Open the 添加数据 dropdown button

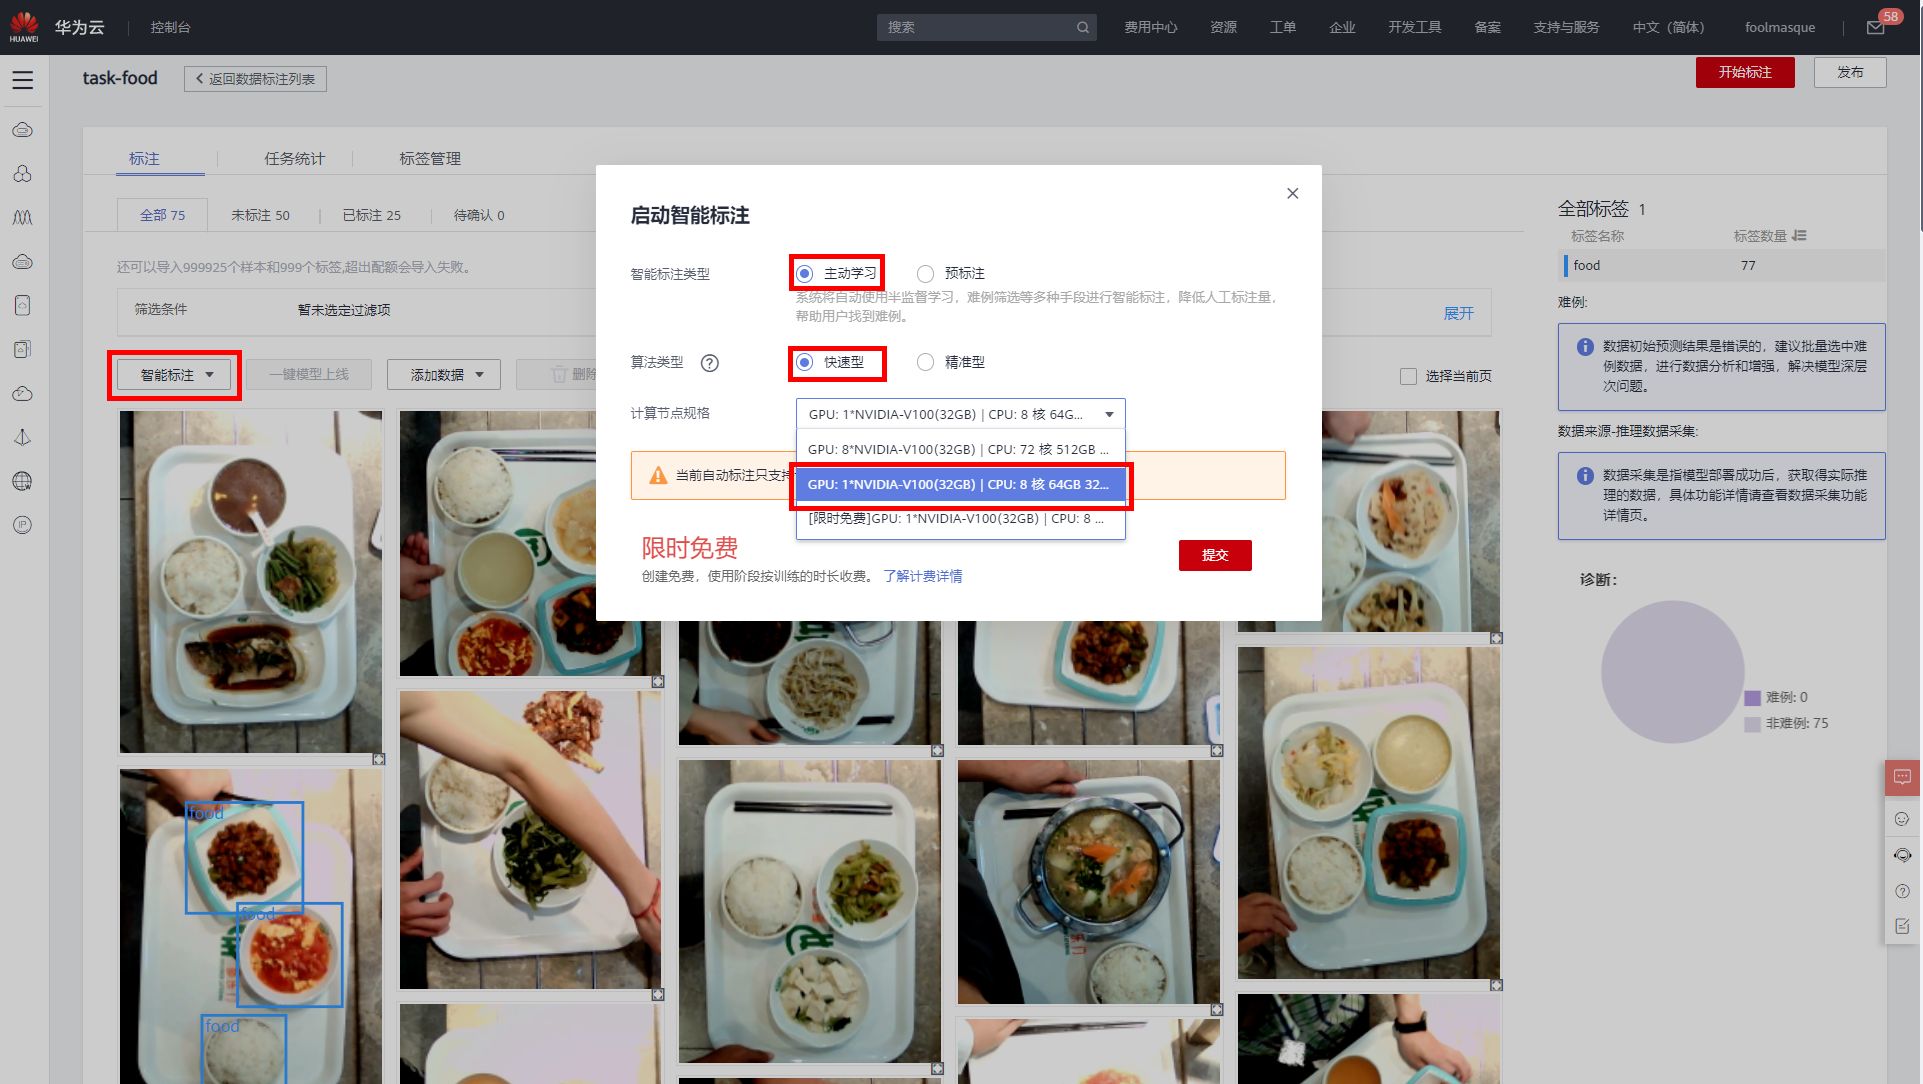click(x=446, y=375)
